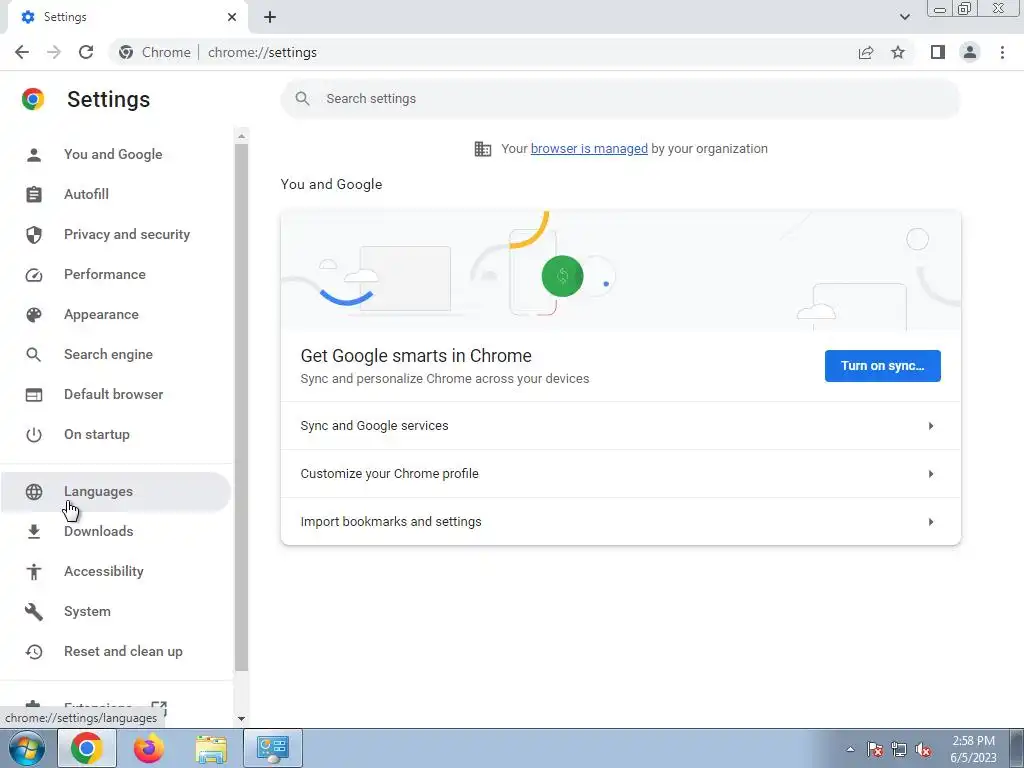This screenshot has height=768, width=1024.
Task: Bookmark this page with the star icon
Action: point(898,52)
